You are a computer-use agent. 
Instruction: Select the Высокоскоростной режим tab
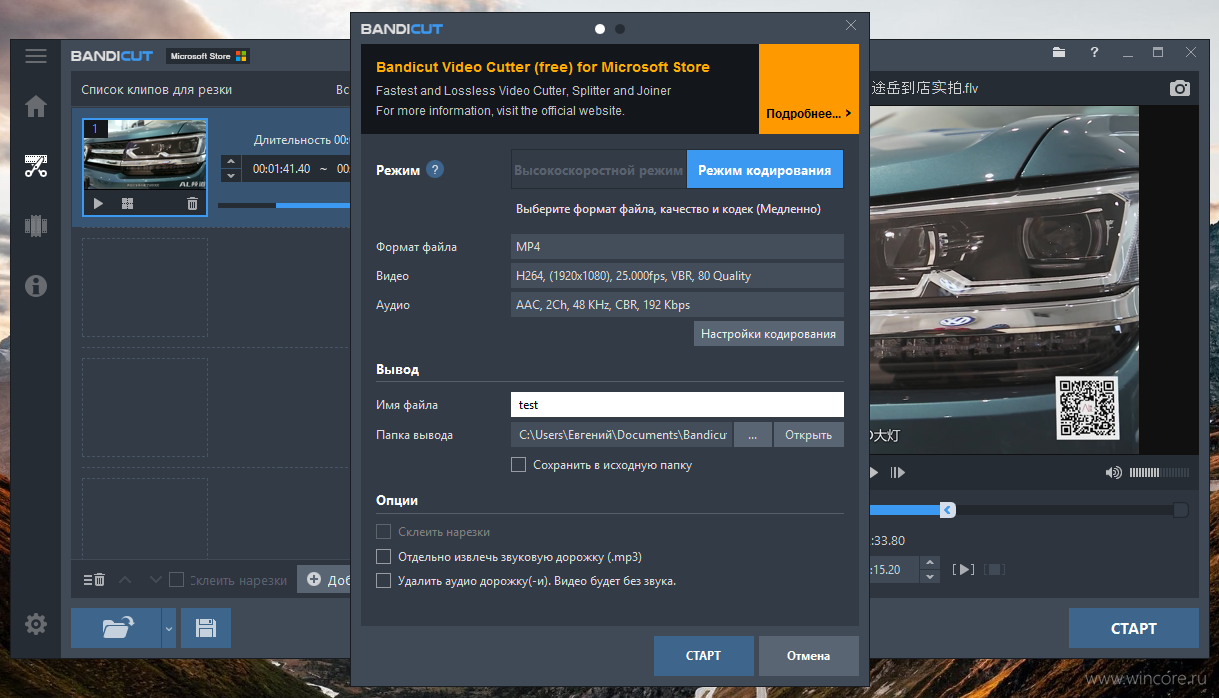click(598, 170)
